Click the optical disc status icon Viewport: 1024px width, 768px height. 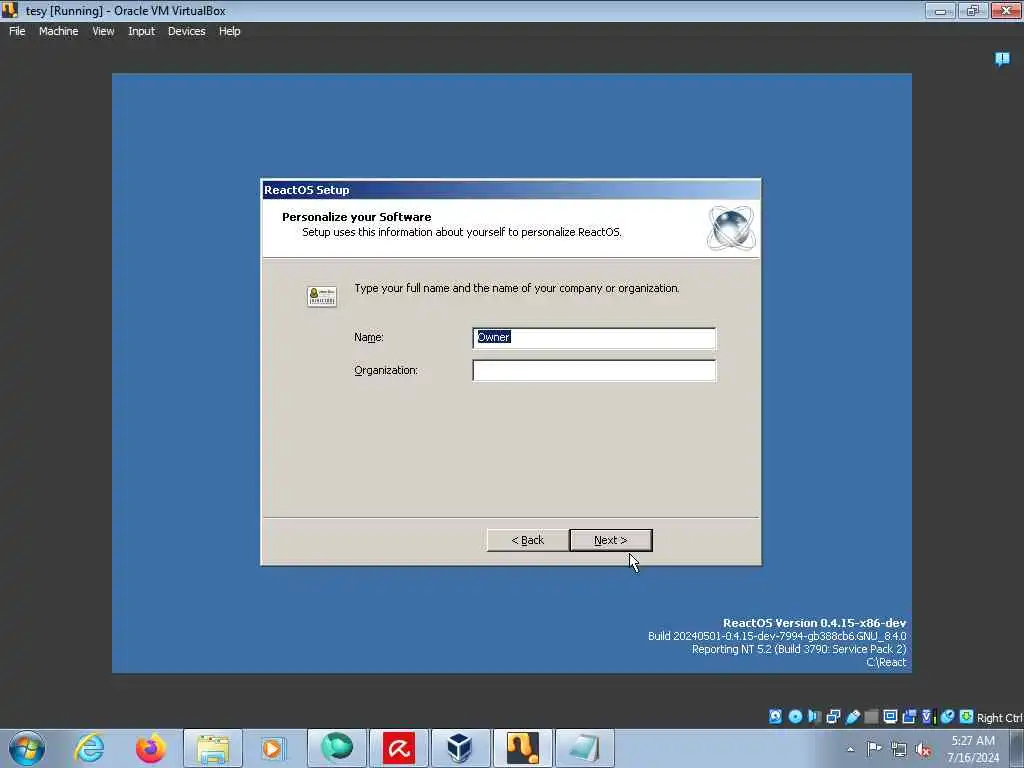(x=795, y=716)
